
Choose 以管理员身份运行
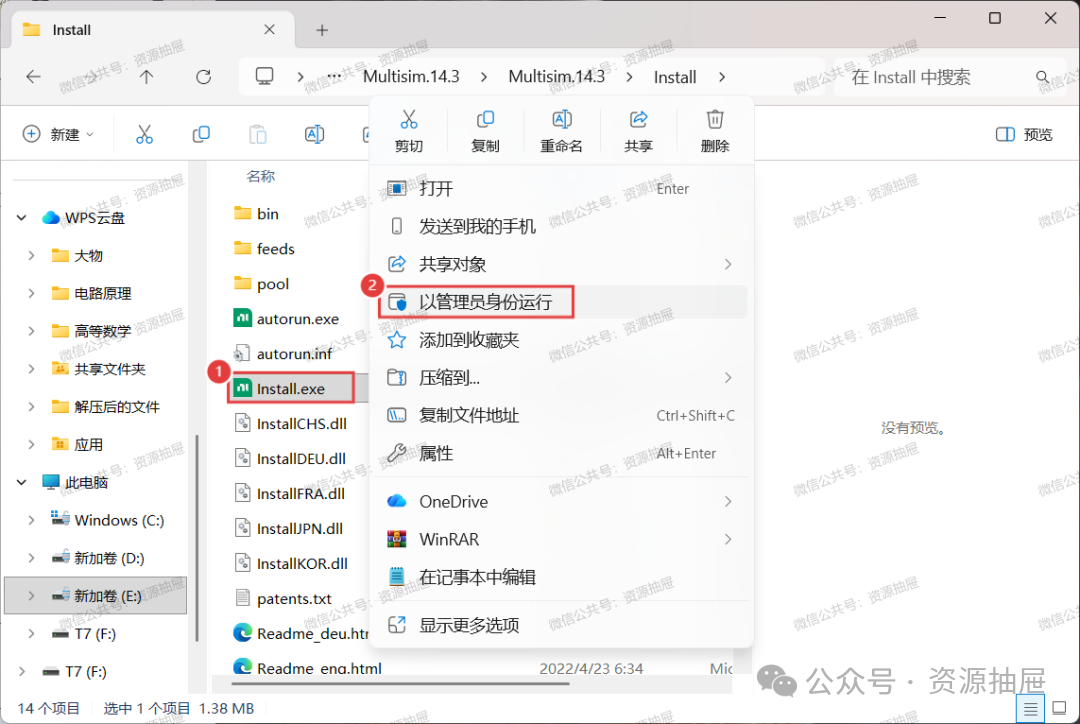point(562,302)
